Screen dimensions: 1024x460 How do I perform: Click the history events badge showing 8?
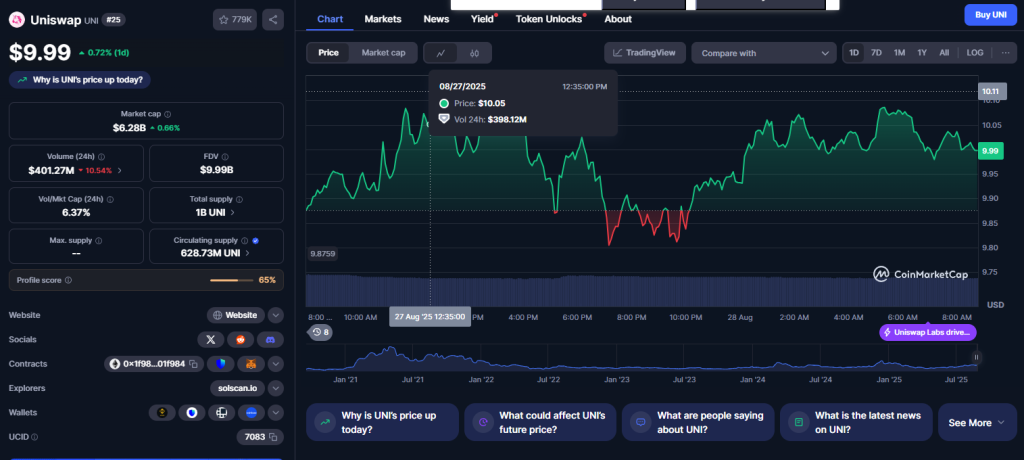(x=320, y=331)
